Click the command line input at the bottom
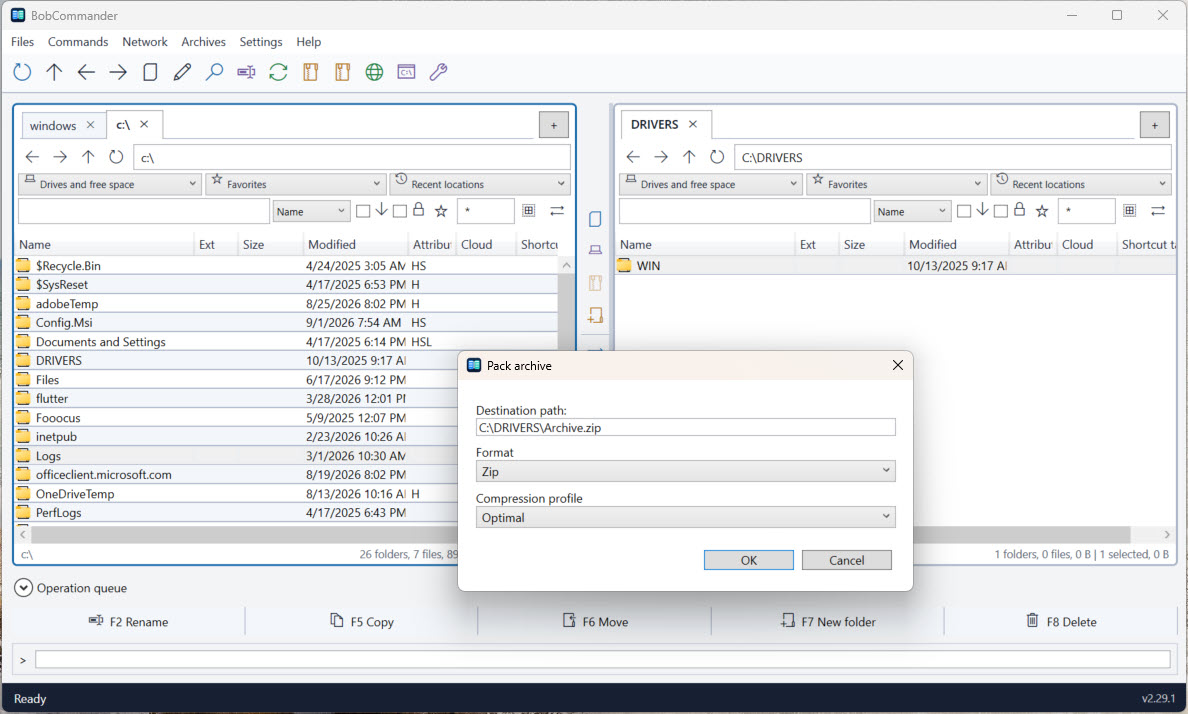 [x=603, y=659]
